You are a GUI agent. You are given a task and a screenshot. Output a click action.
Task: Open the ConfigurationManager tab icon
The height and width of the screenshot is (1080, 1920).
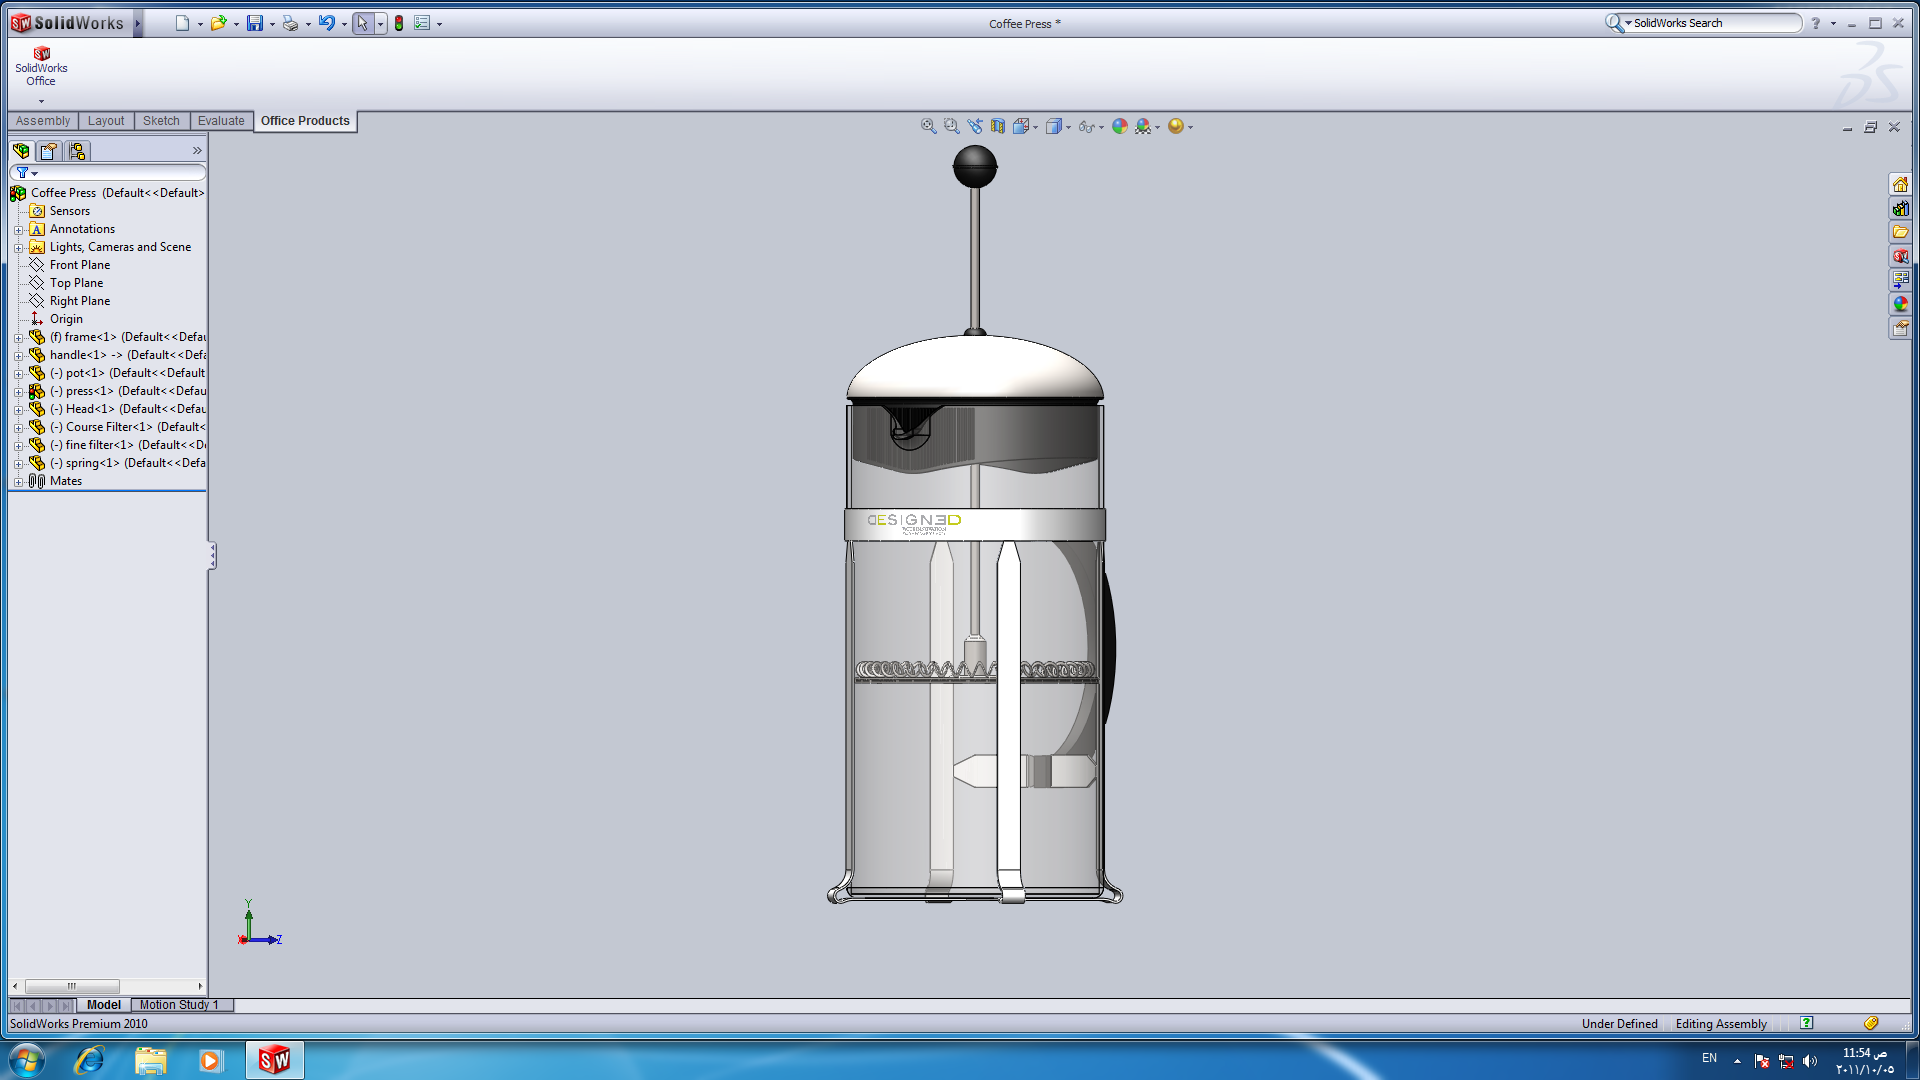[x=77, y=151]
